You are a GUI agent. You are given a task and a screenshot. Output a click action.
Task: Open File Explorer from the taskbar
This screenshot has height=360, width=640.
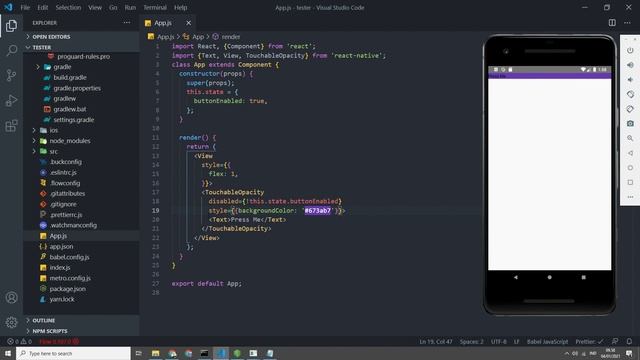coord(156,353)
